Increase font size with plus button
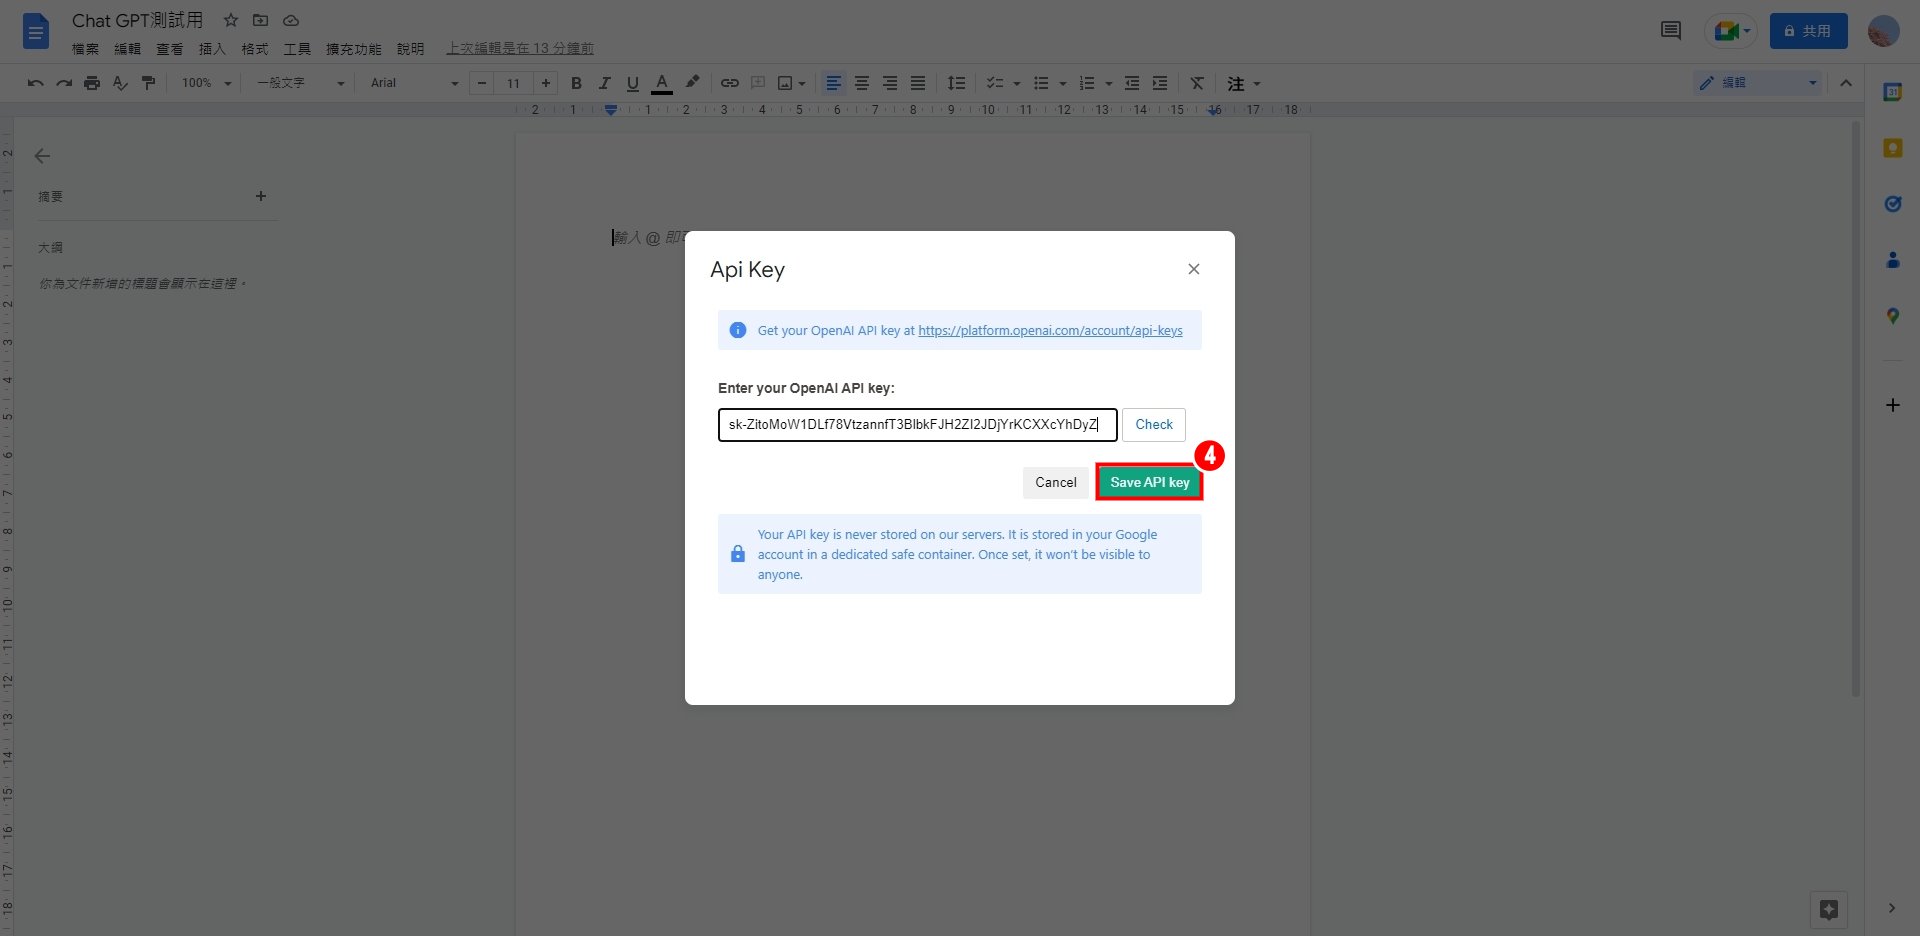Screen dimensions: 1920x936 pos(545,83)
